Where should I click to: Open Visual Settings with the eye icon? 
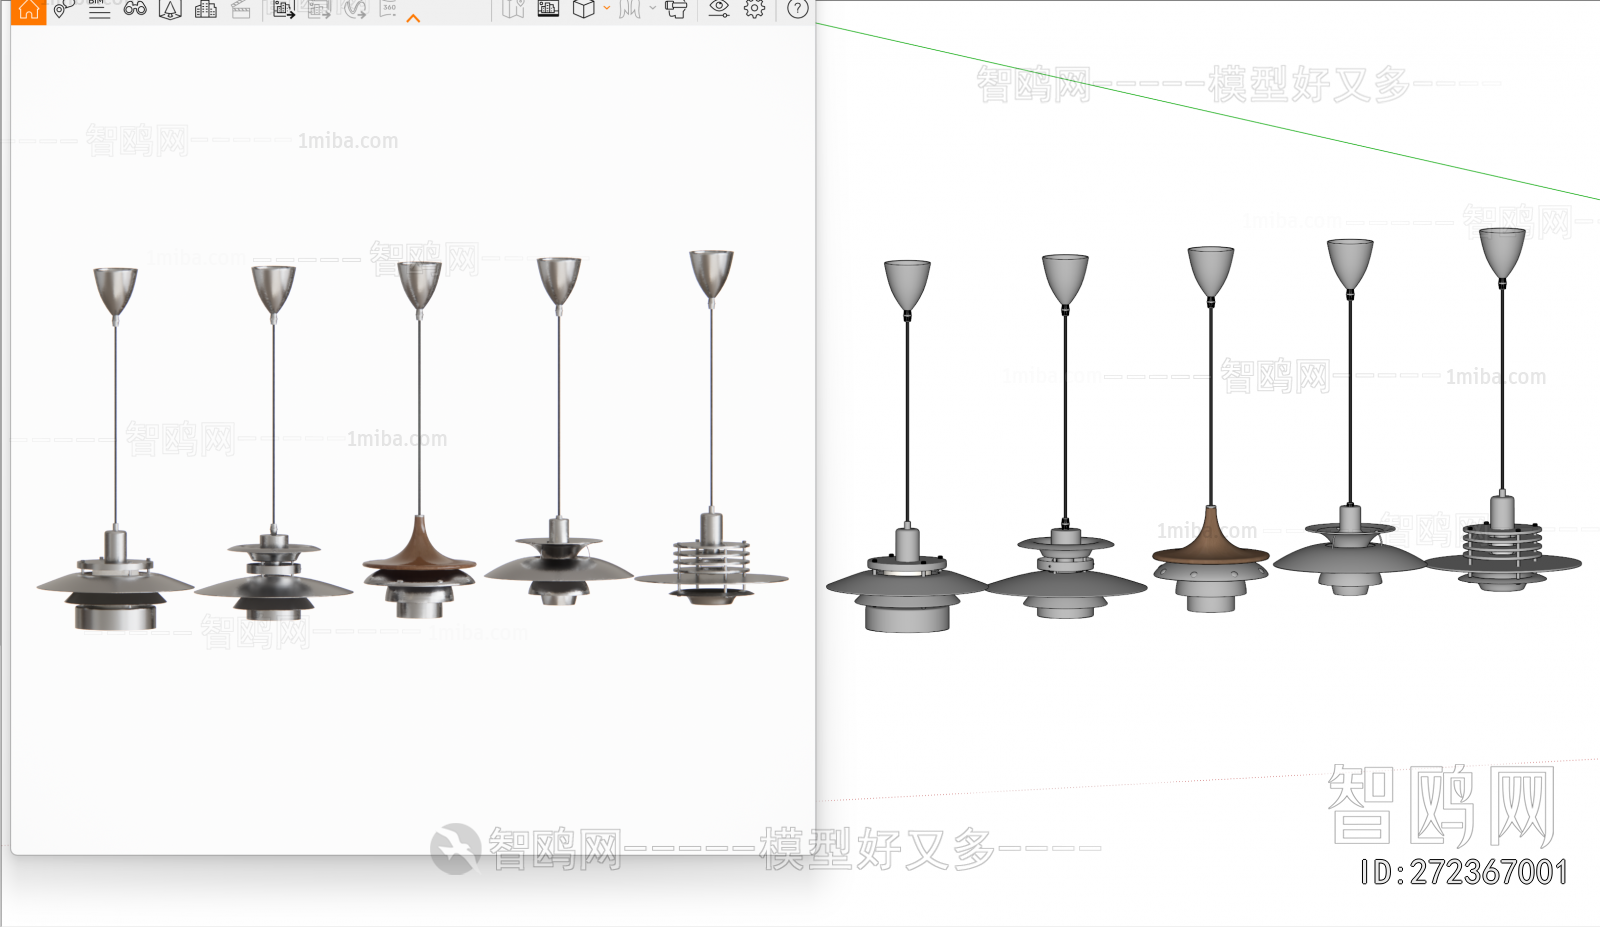click(718, 11)
